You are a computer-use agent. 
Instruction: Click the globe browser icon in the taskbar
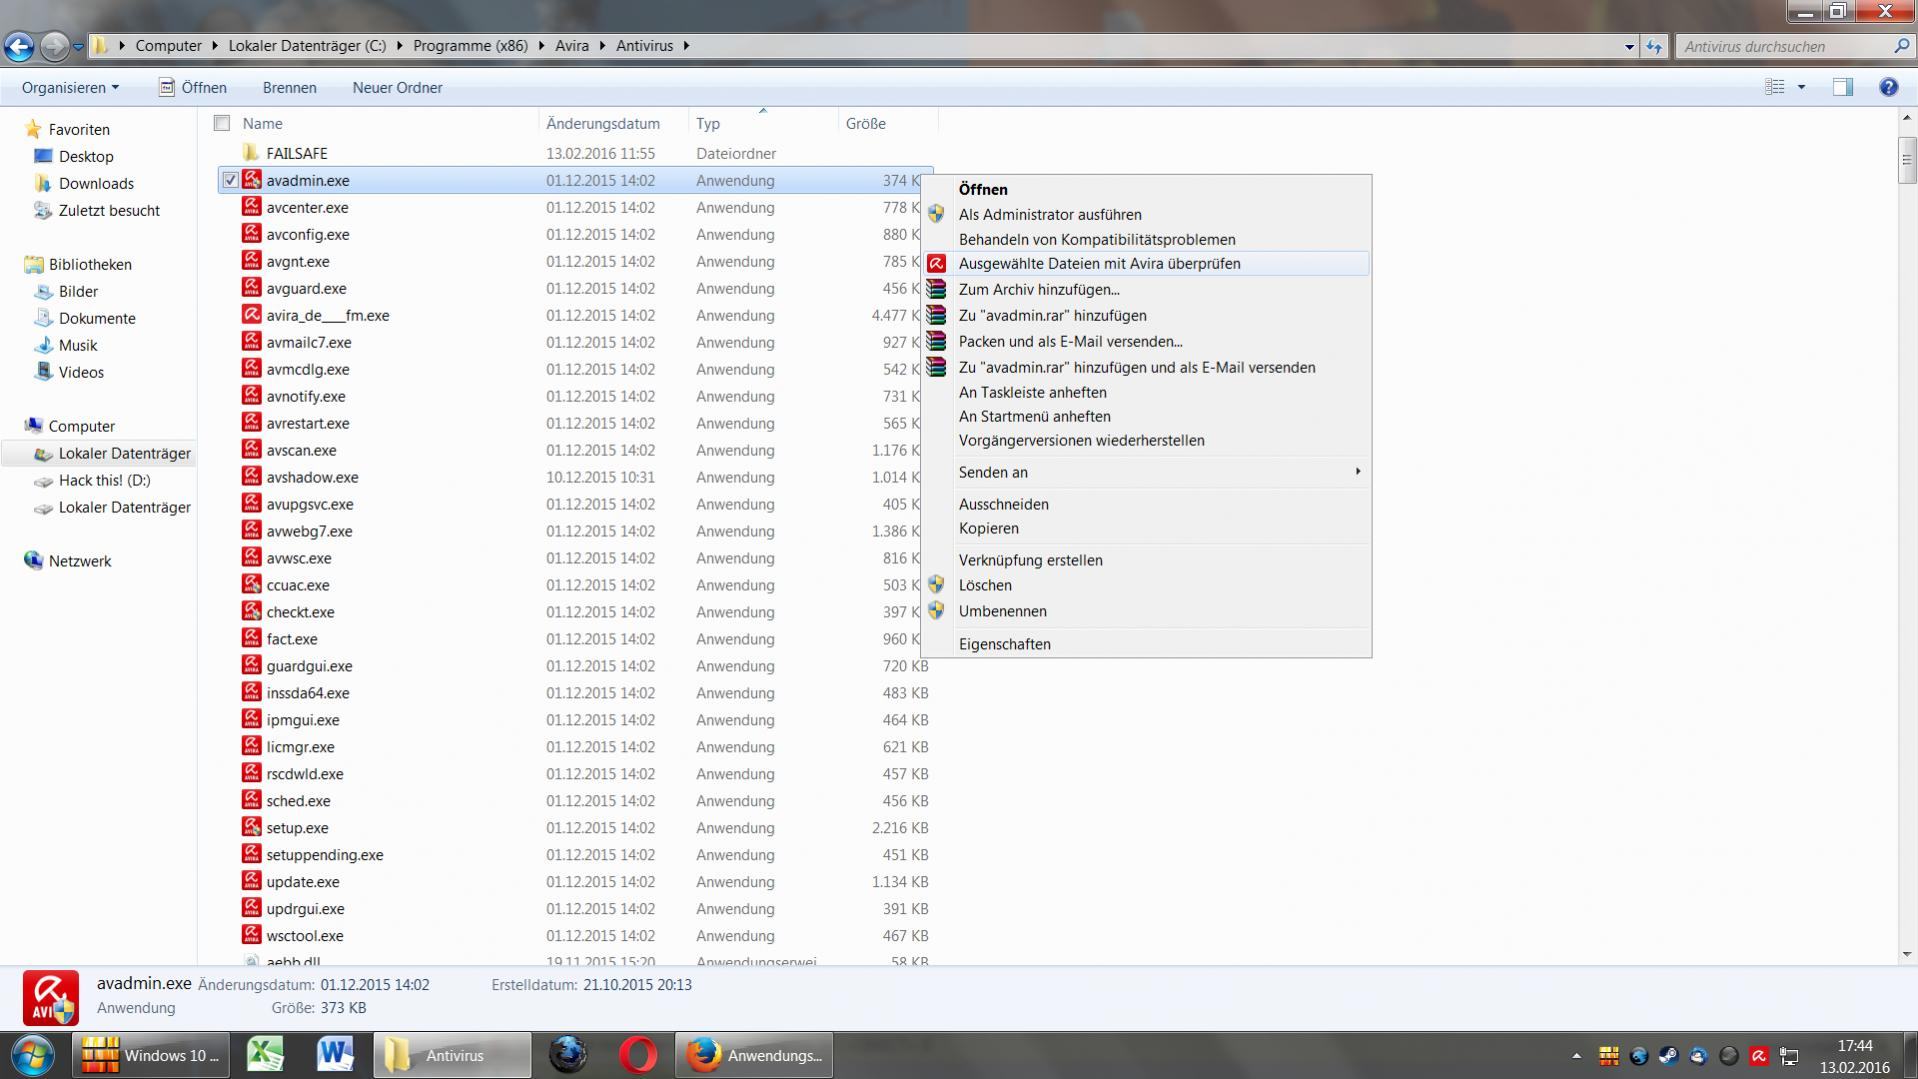click(x=568, y=1055)
